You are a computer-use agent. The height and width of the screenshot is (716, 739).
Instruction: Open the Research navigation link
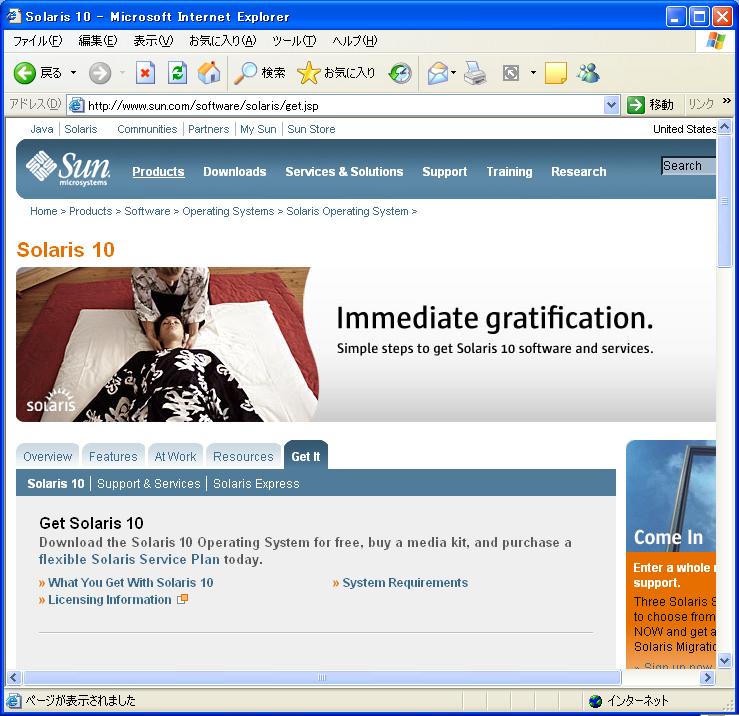pos(579,172)
